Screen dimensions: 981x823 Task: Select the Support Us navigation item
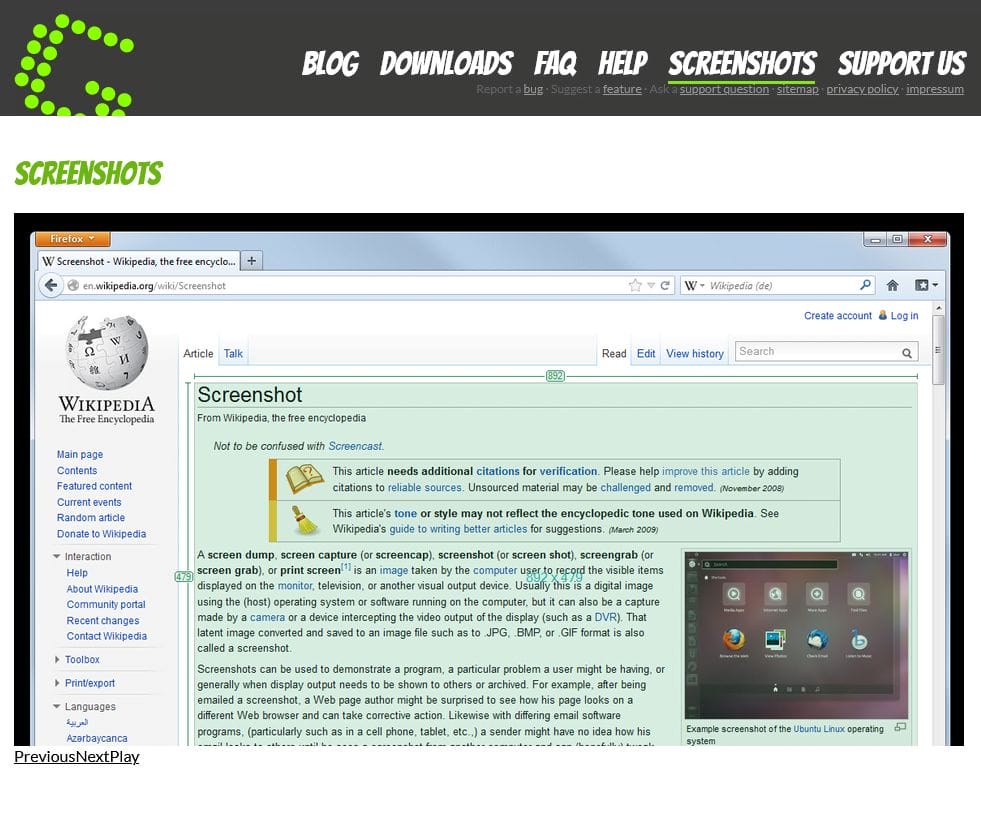[901, 64]
